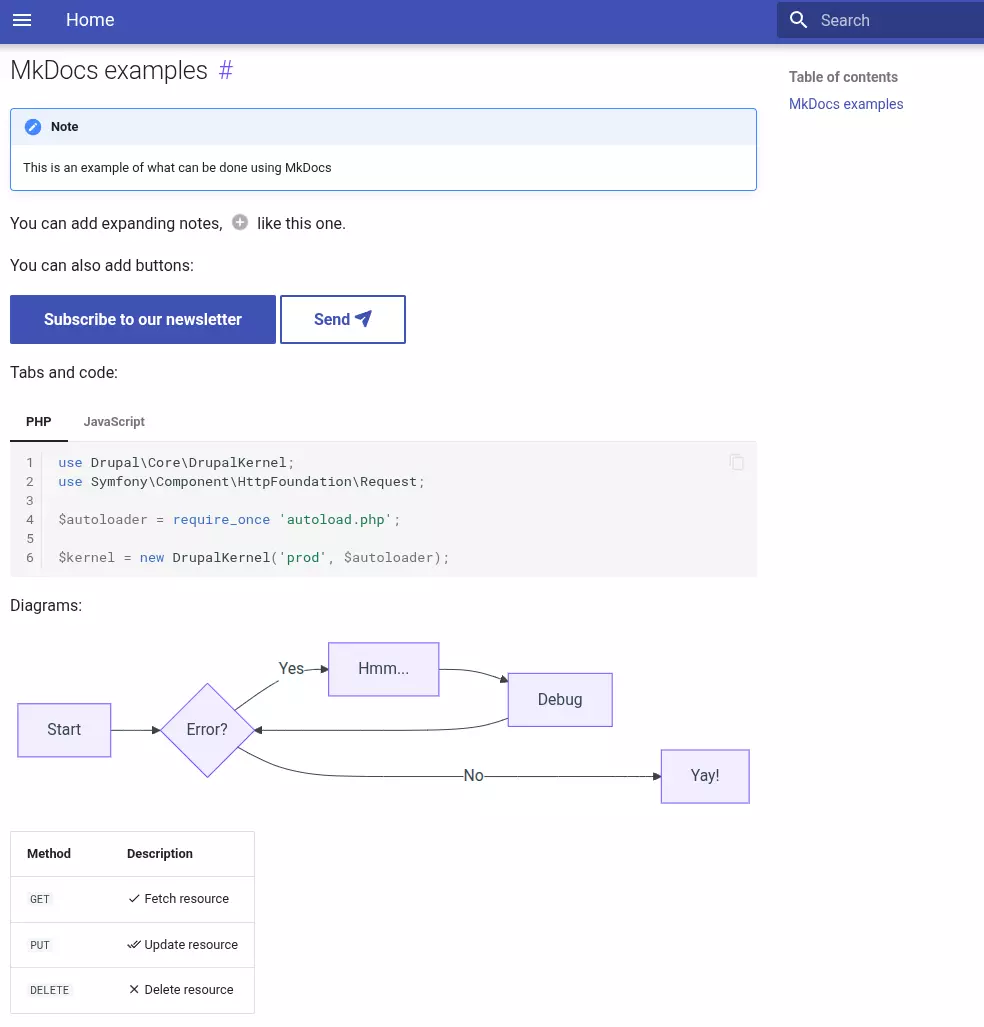Viewport: 984px width, 1027px height.
Task: Click the Debug diagram node
Action: point(560,700)
